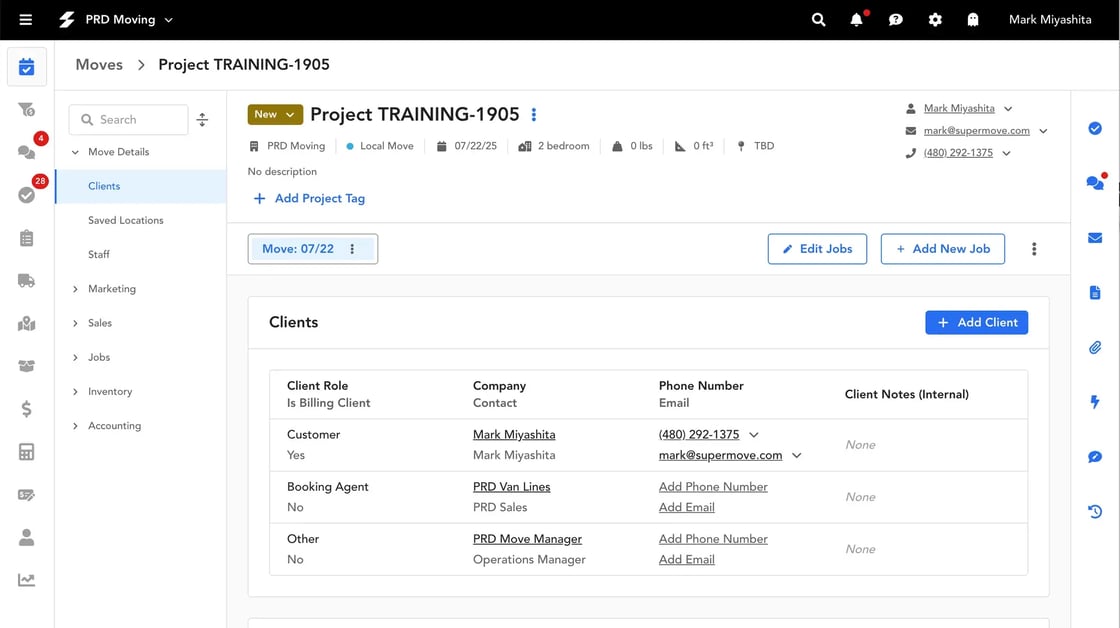The width and height of the screenshot is (1120, 628).
Task: Click the Add New Job button
Action: point(942,249)
